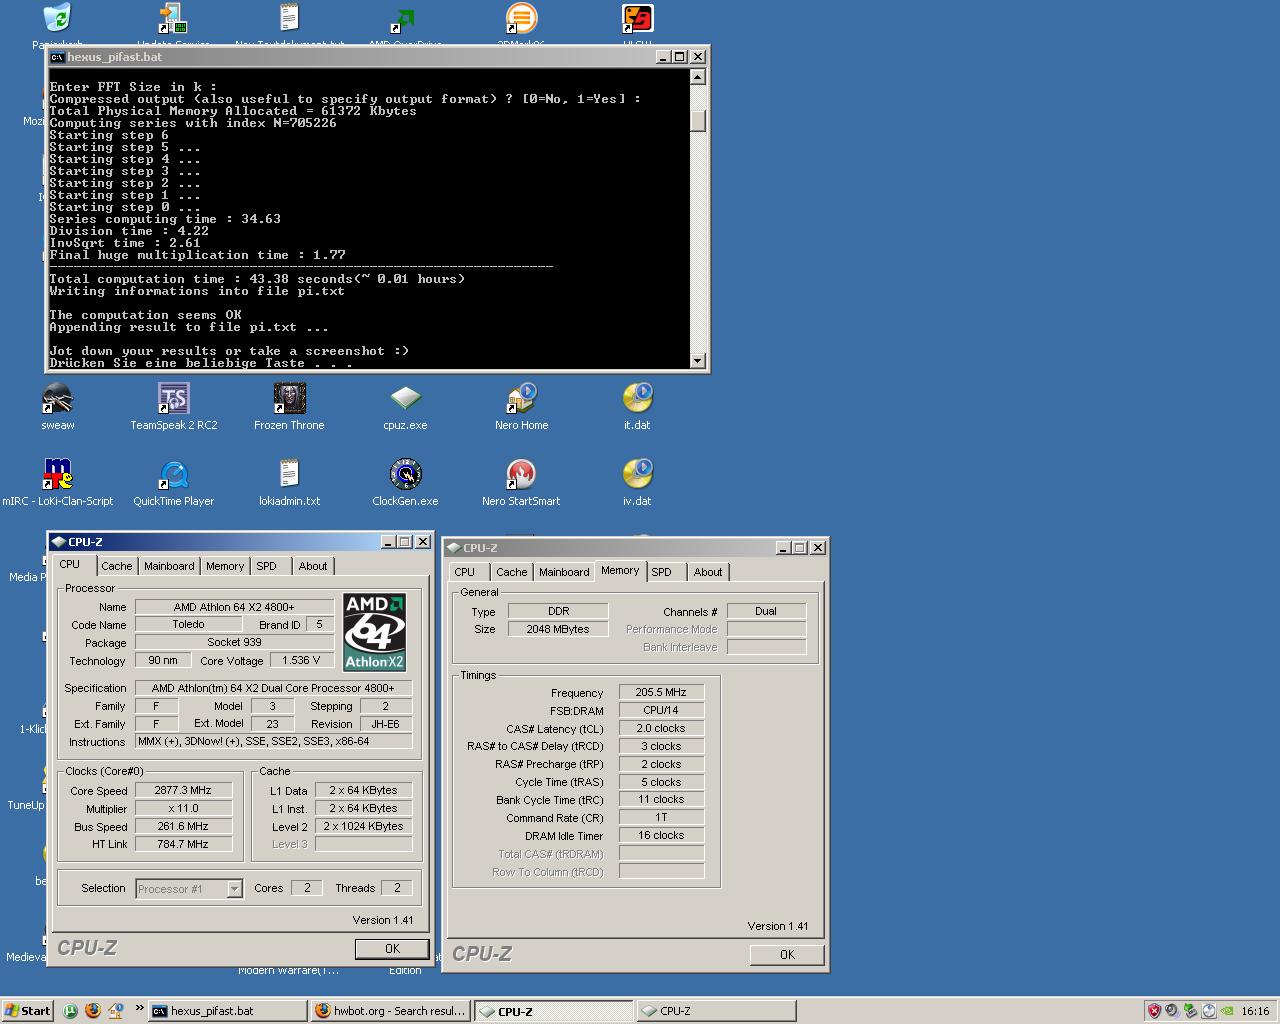This screenshot has height=1024, width=1280.
Task: Click the Level 2 cache value 2 x 1024 KBytes
Action: click(x=364, y=826)
